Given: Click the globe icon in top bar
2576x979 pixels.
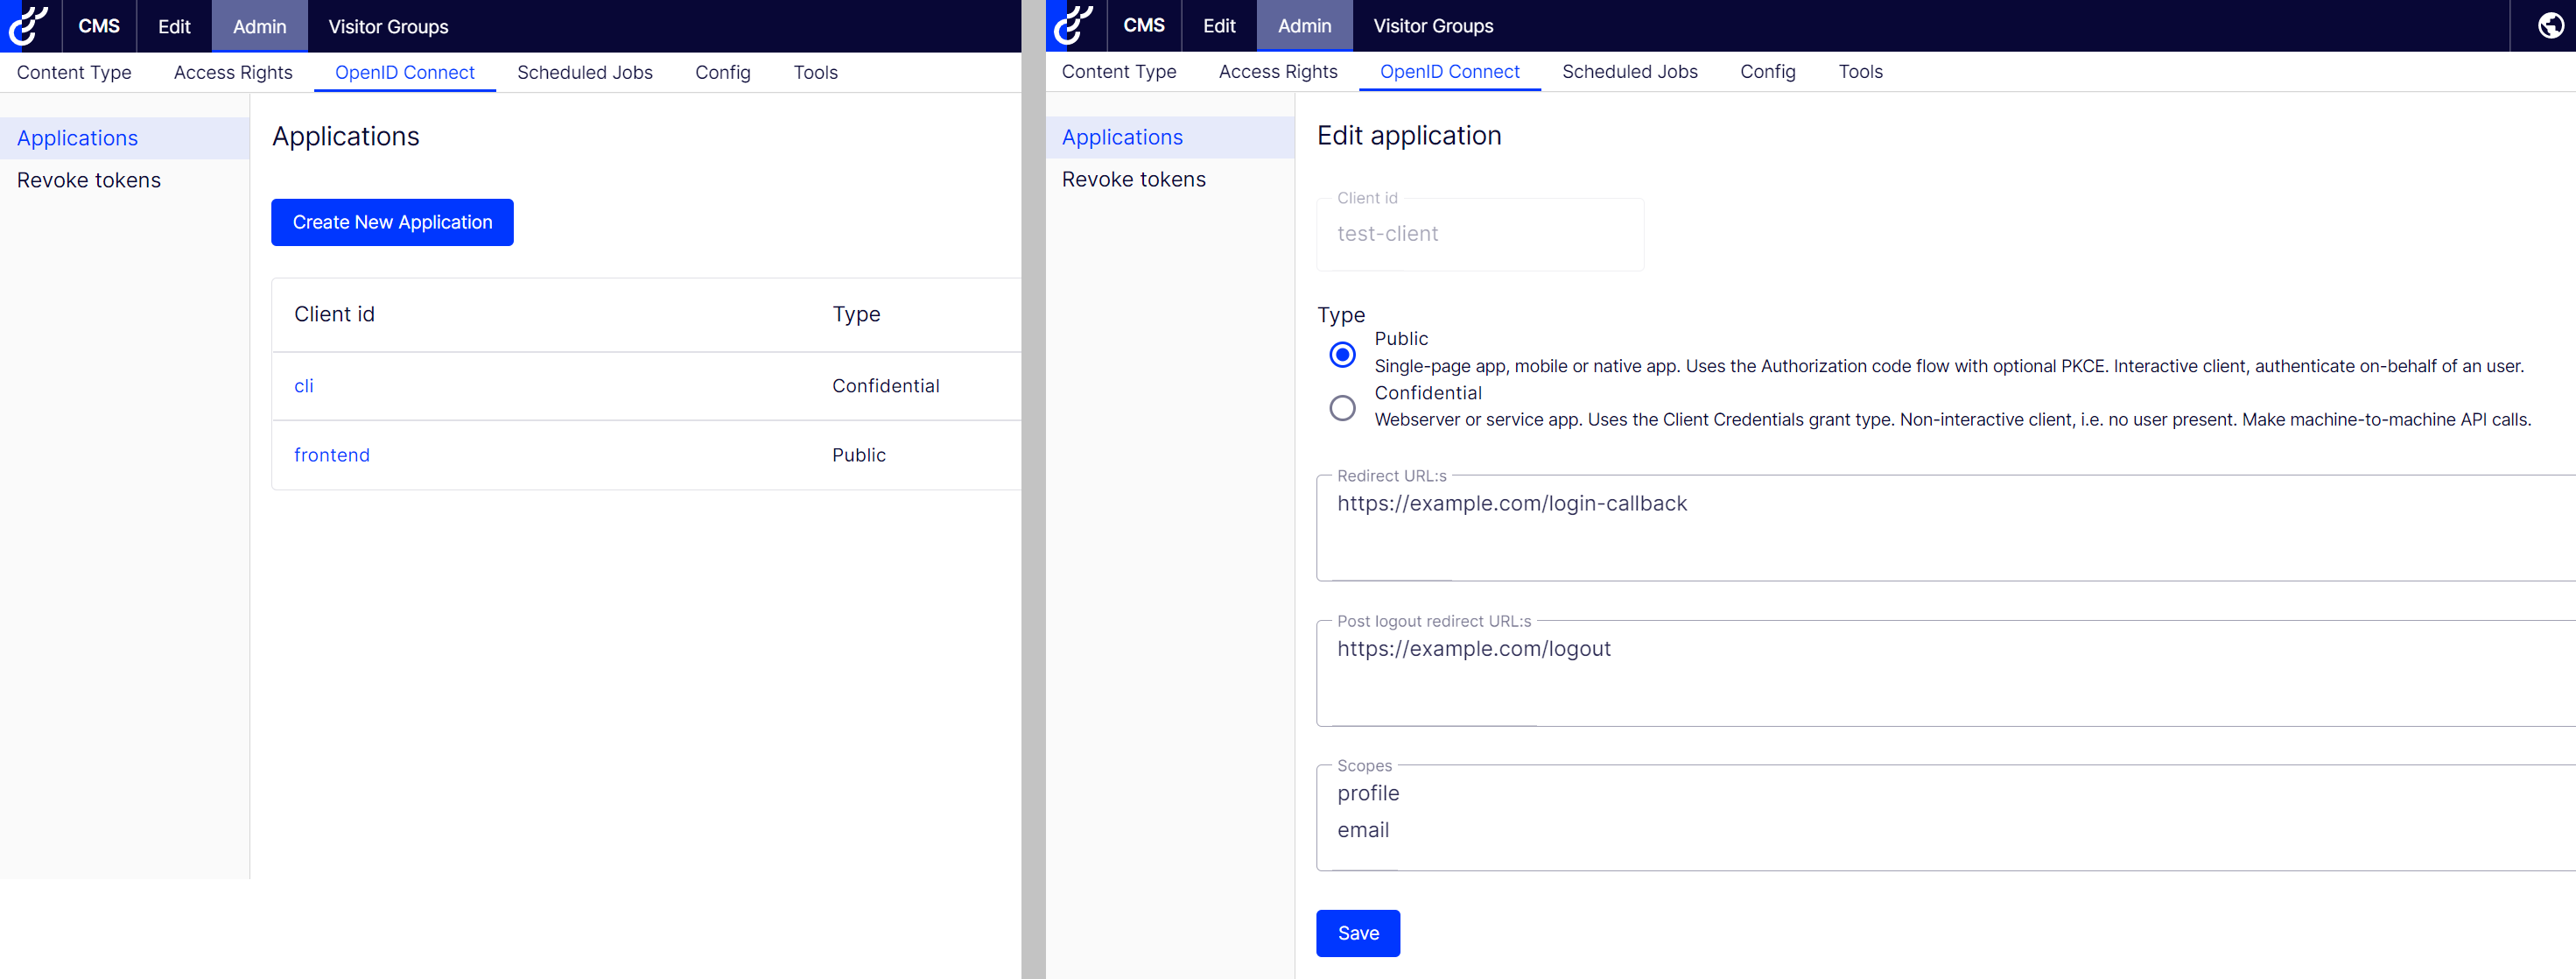Looking at the screenshot, I should pos(2550,26).
